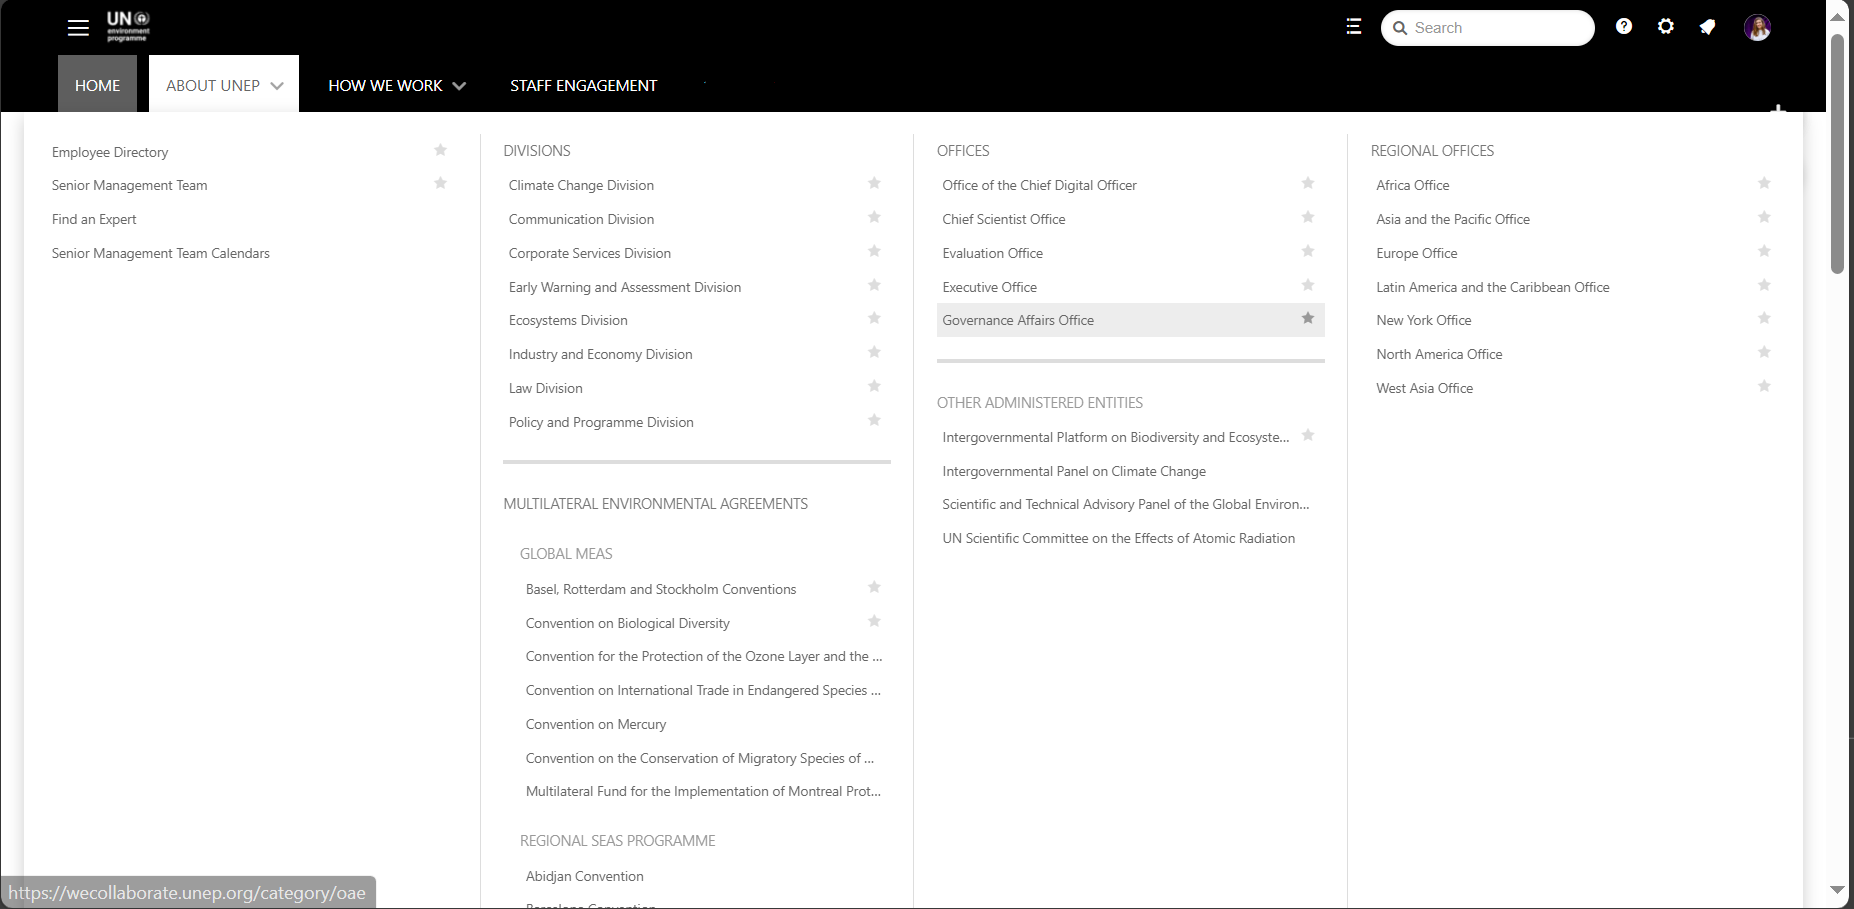This screenshot has height=909, width=1854.
Task: Star the Executive Office
Action: pyautogui.click(x=1308, y=285)
